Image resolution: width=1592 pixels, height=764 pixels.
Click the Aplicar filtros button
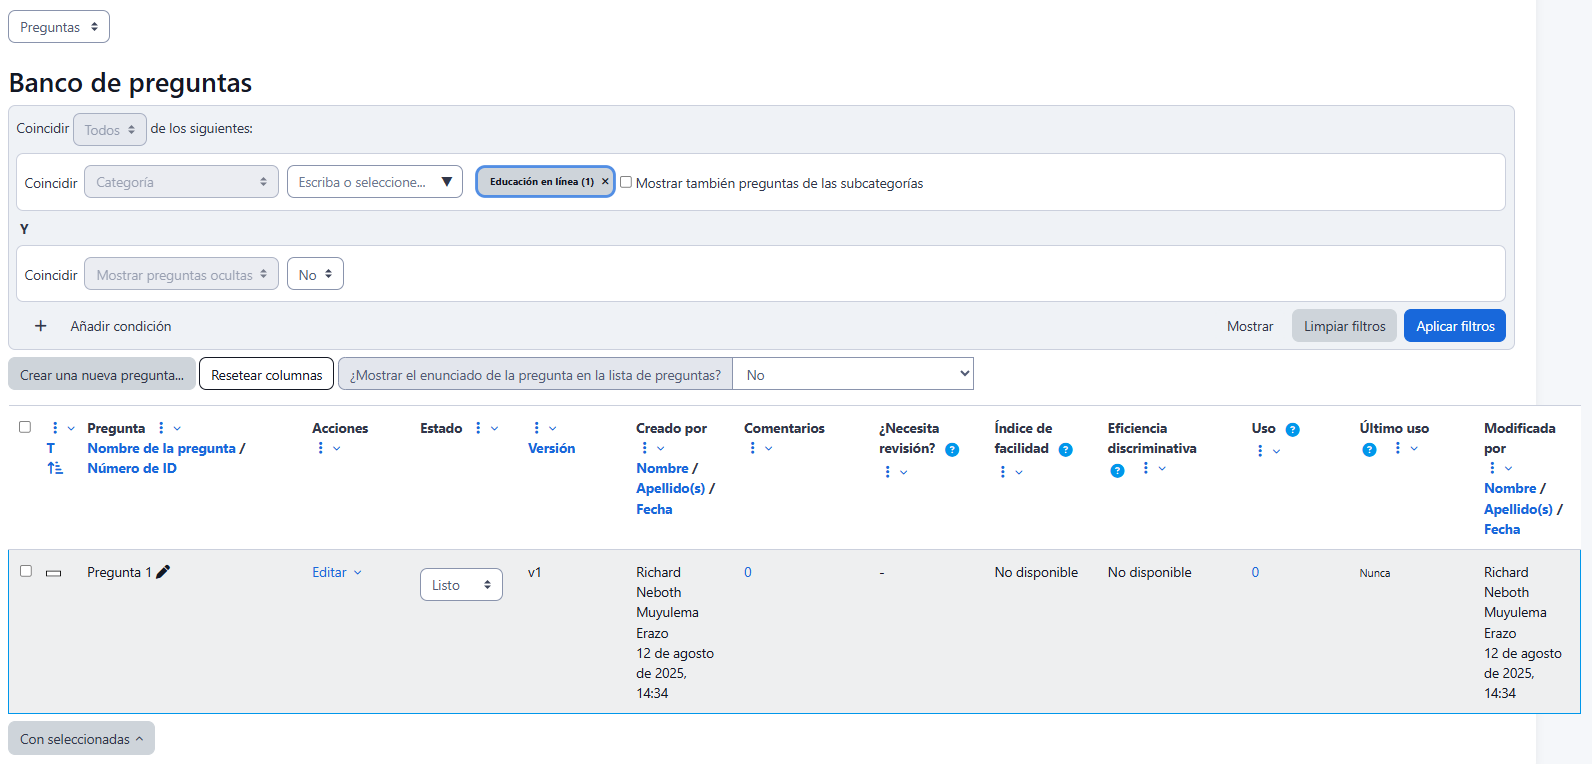1454,326
